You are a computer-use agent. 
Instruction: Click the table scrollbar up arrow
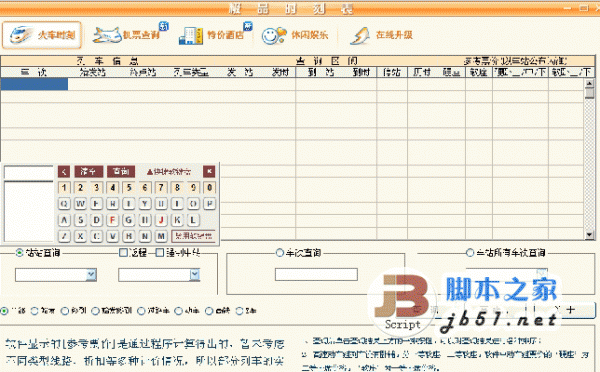pos(589,83)
